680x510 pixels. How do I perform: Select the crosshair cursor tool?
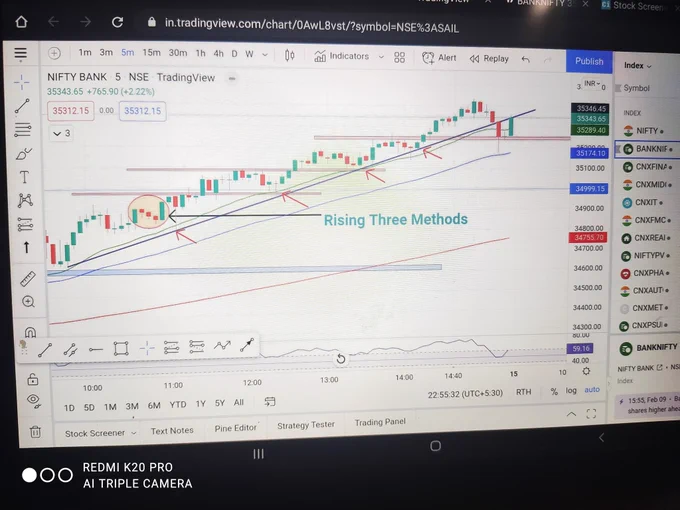point(21,82)
